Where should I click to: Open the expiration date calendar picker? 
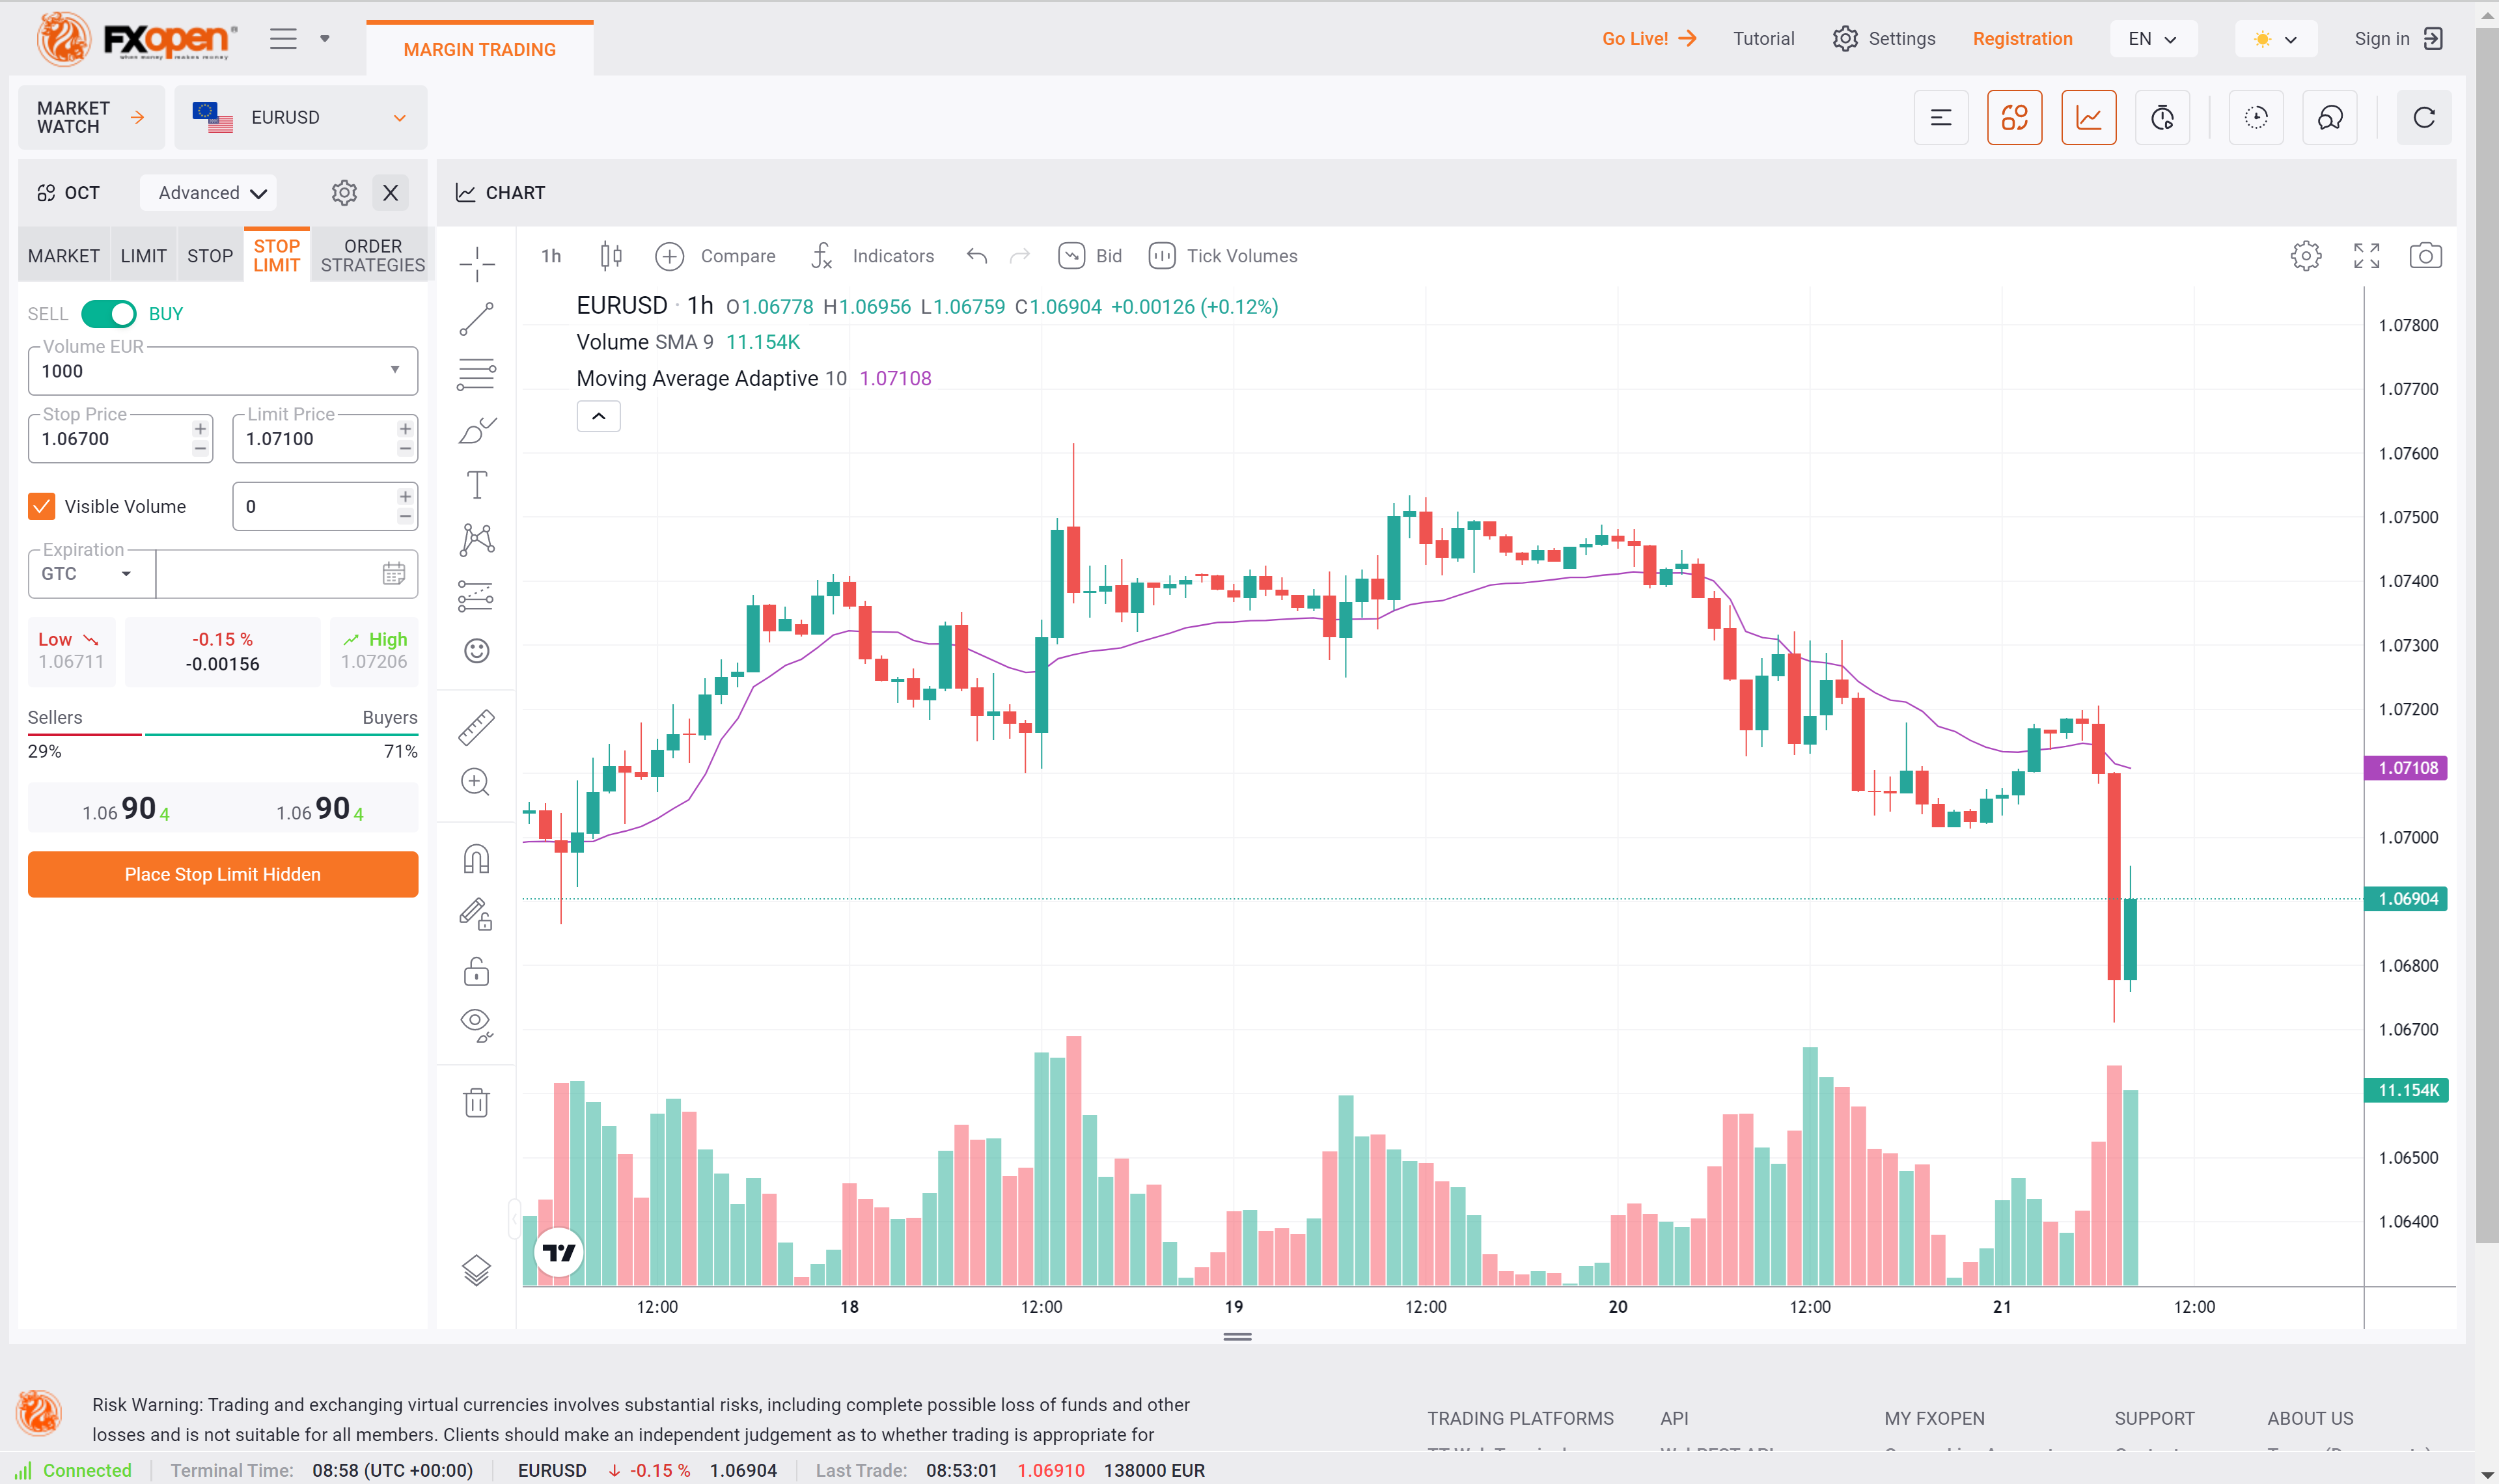pyautogui.click(x=394, y=574)
